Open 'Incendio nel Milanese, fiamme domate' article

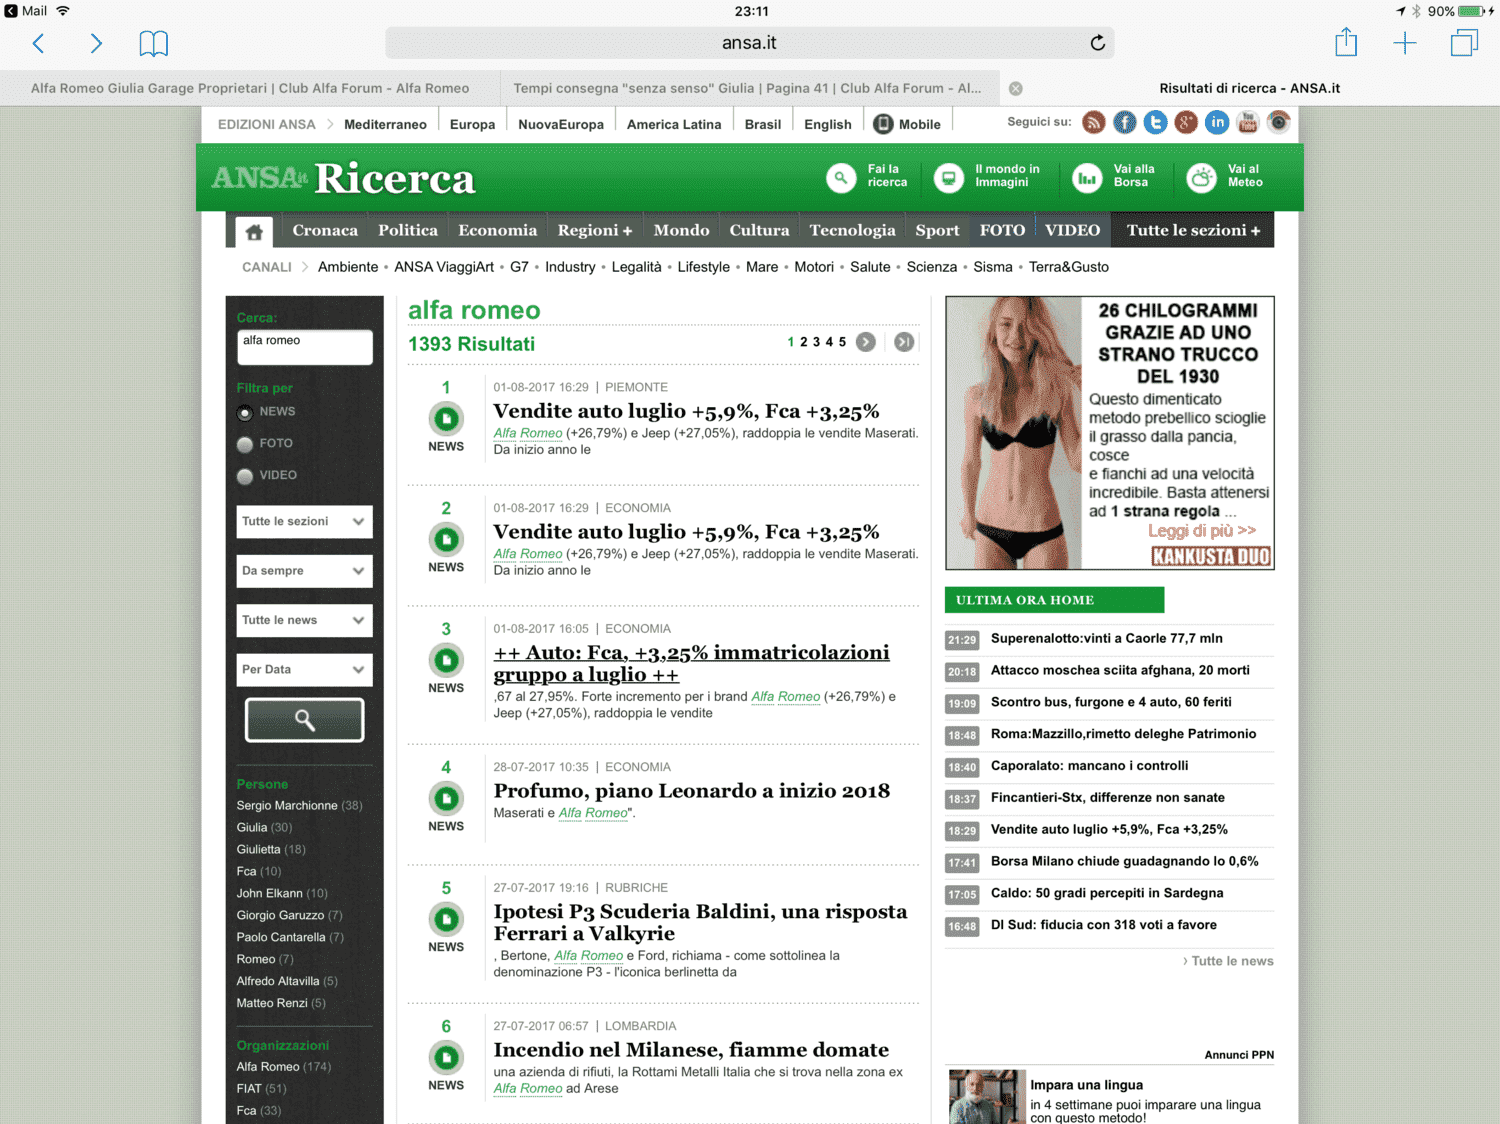tap(691, 1050)
